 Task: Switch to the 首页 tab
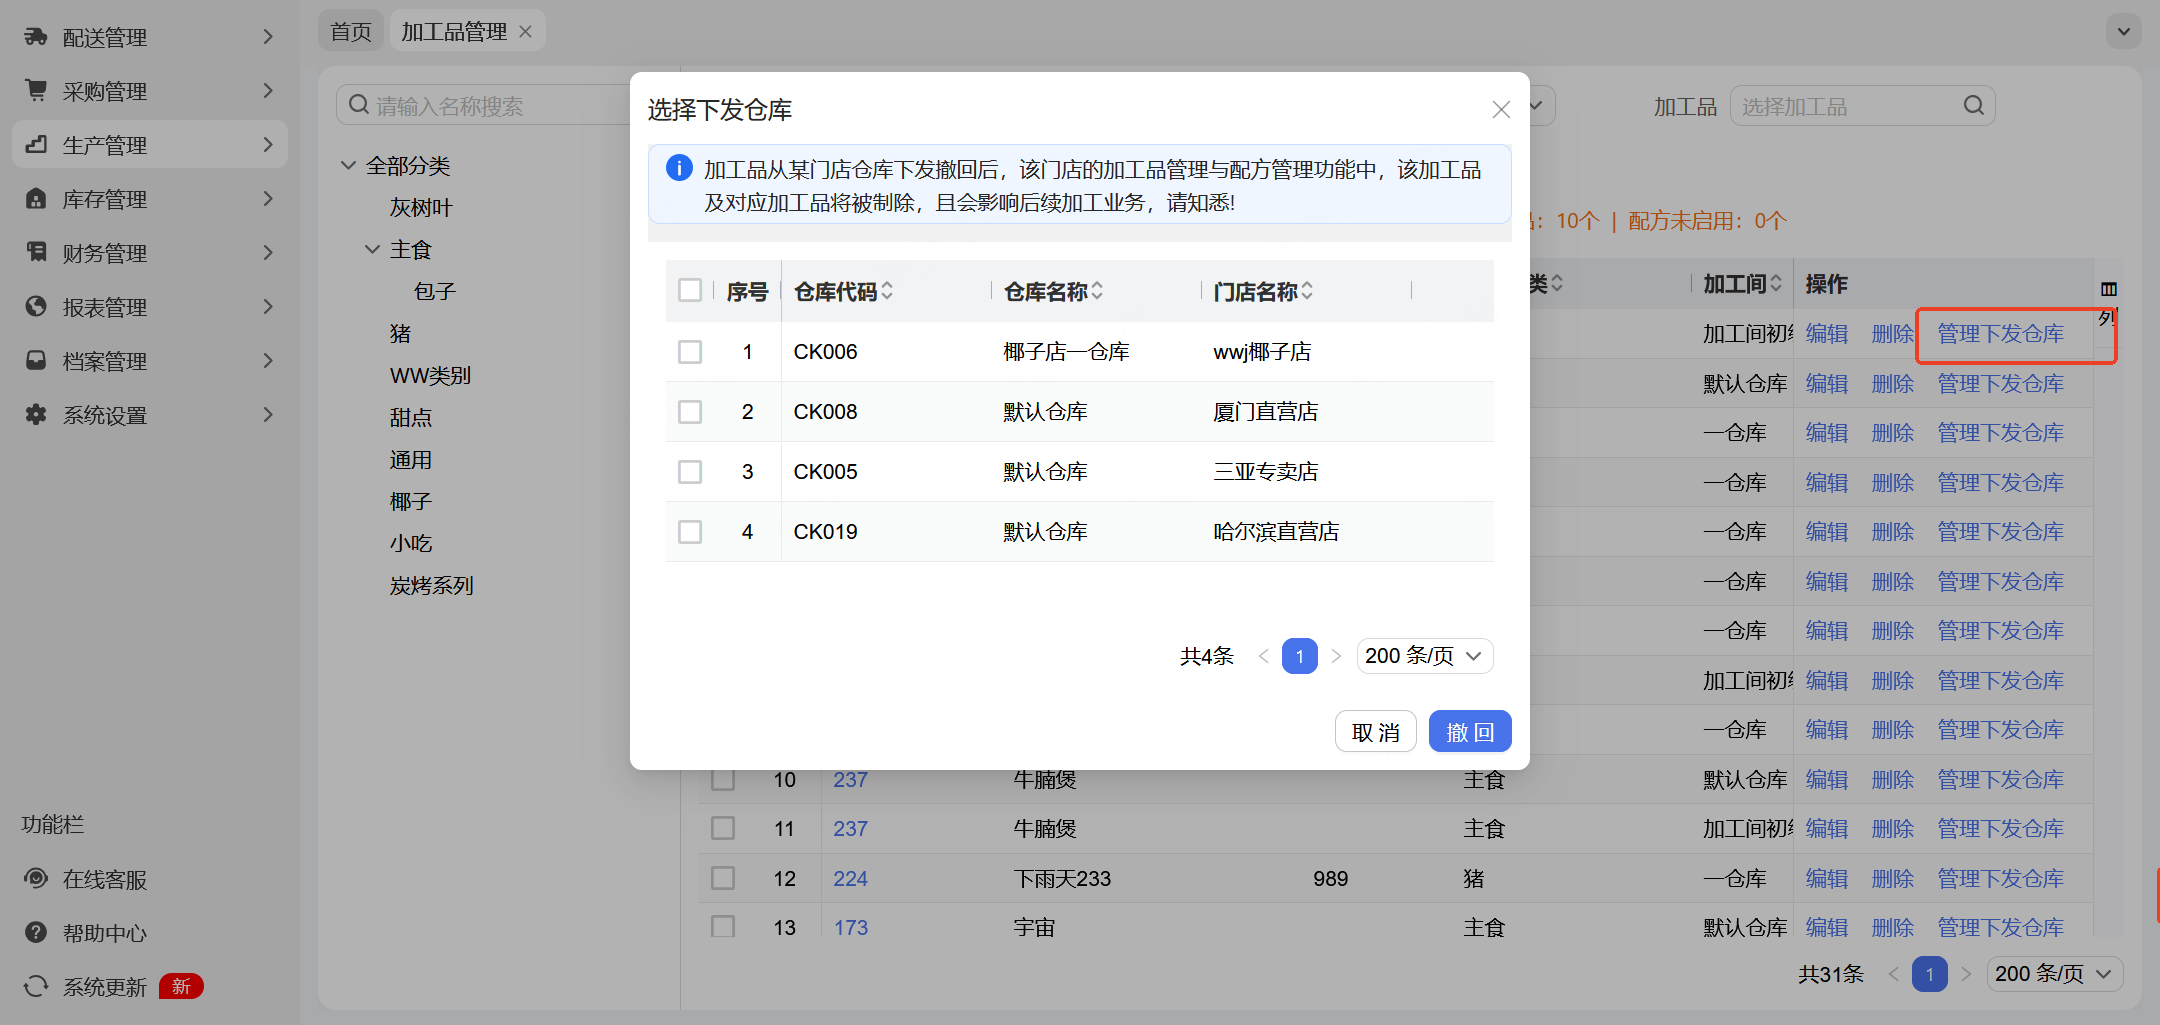click(351, 32)
